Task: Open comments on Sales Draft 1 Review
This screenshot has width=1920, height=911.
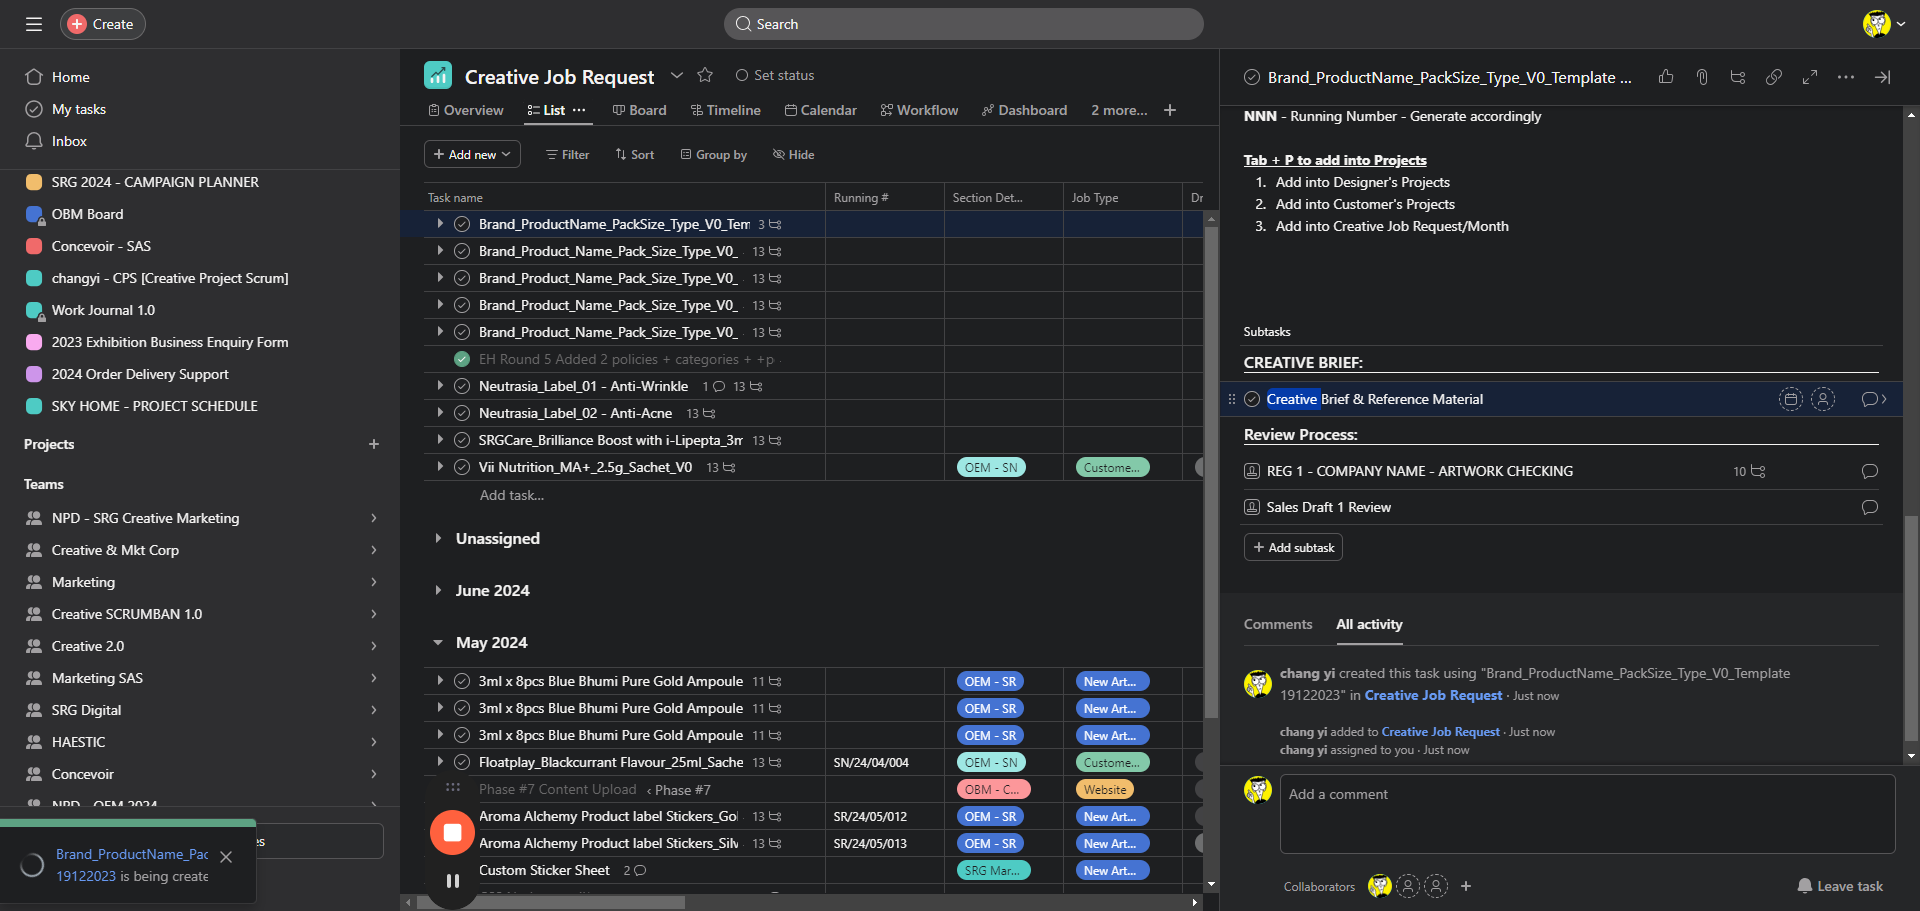Action: coord(1870,507)
